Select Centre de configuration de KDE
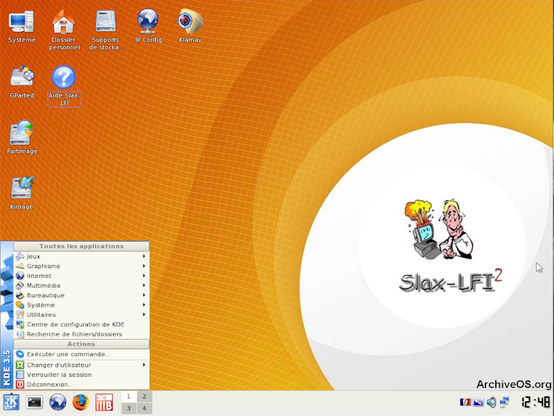 pos(82,324)
